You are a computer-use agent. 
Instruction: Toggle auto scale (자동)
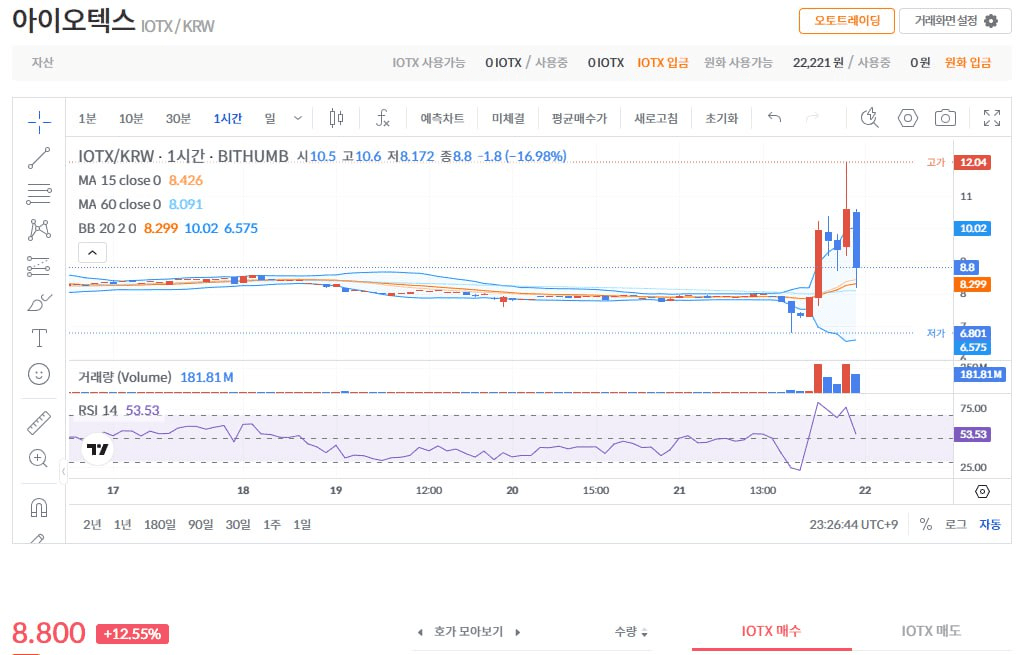[x=989, y=524]
